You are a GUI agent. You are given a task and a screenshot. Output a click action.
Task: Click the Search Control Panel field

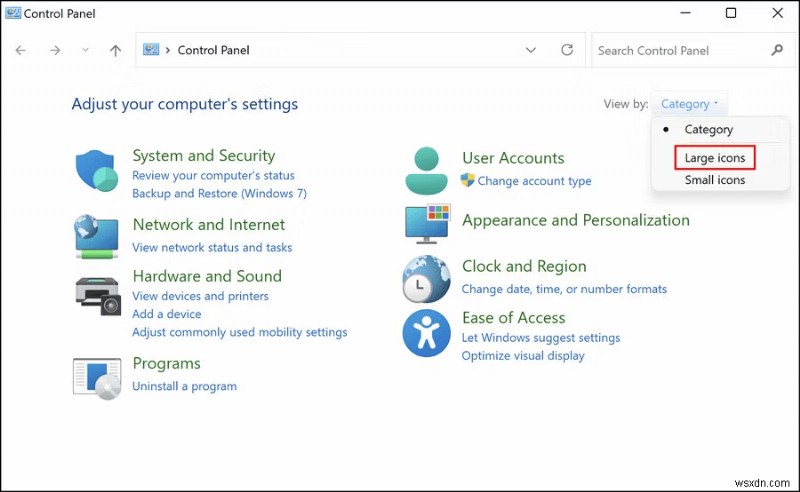point(680,50)
